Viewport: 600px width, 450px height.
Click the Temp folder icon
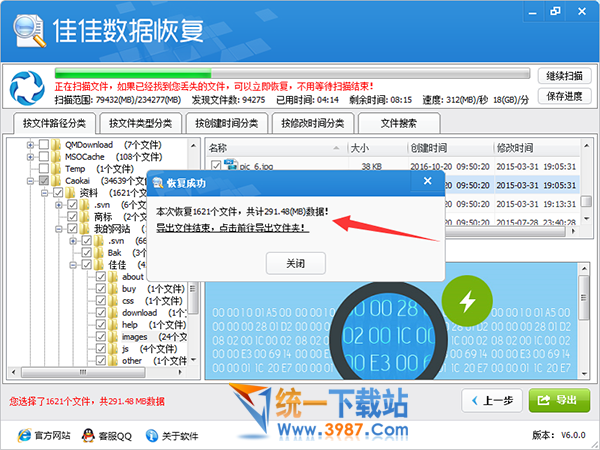(56, 169)
